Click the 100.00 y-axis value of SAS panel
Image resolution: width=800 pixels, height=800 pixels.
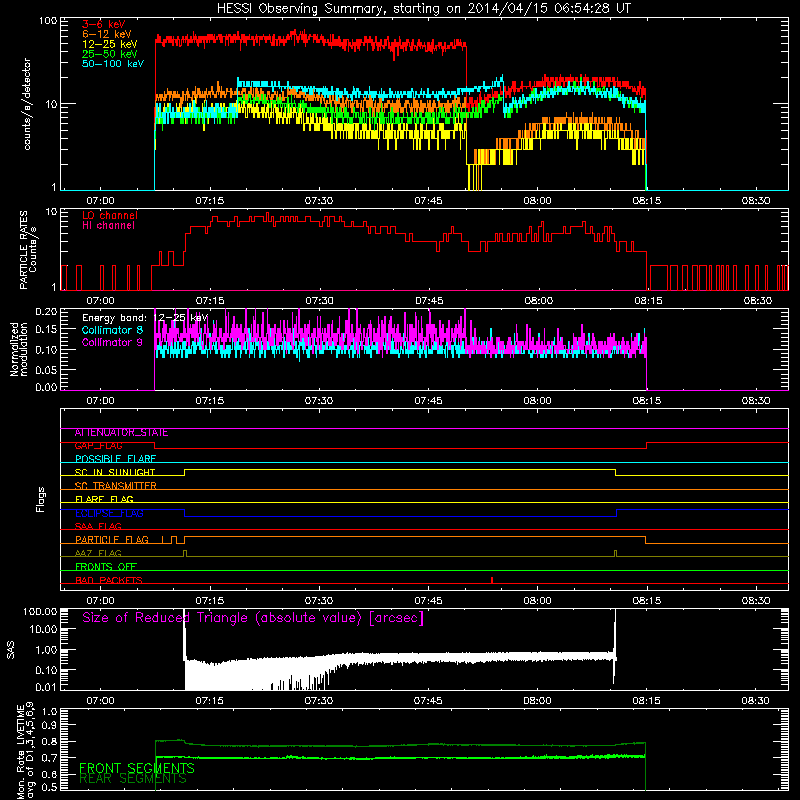click(x=40, y=611)
